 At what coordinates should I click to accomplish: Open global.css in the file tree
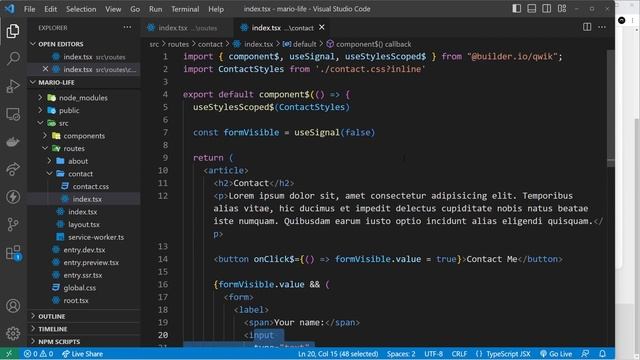click(80, 288)
